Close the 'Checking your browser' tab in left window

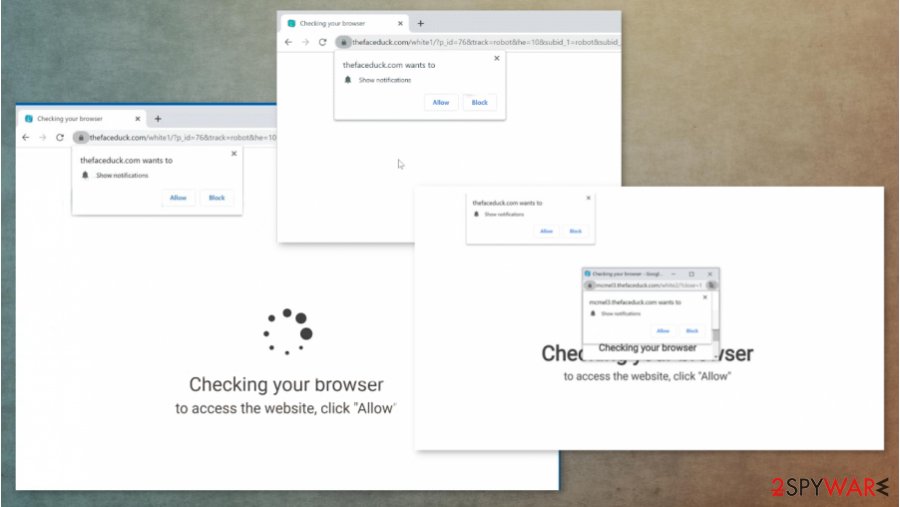pyautogui.click(x=138, y=119)
